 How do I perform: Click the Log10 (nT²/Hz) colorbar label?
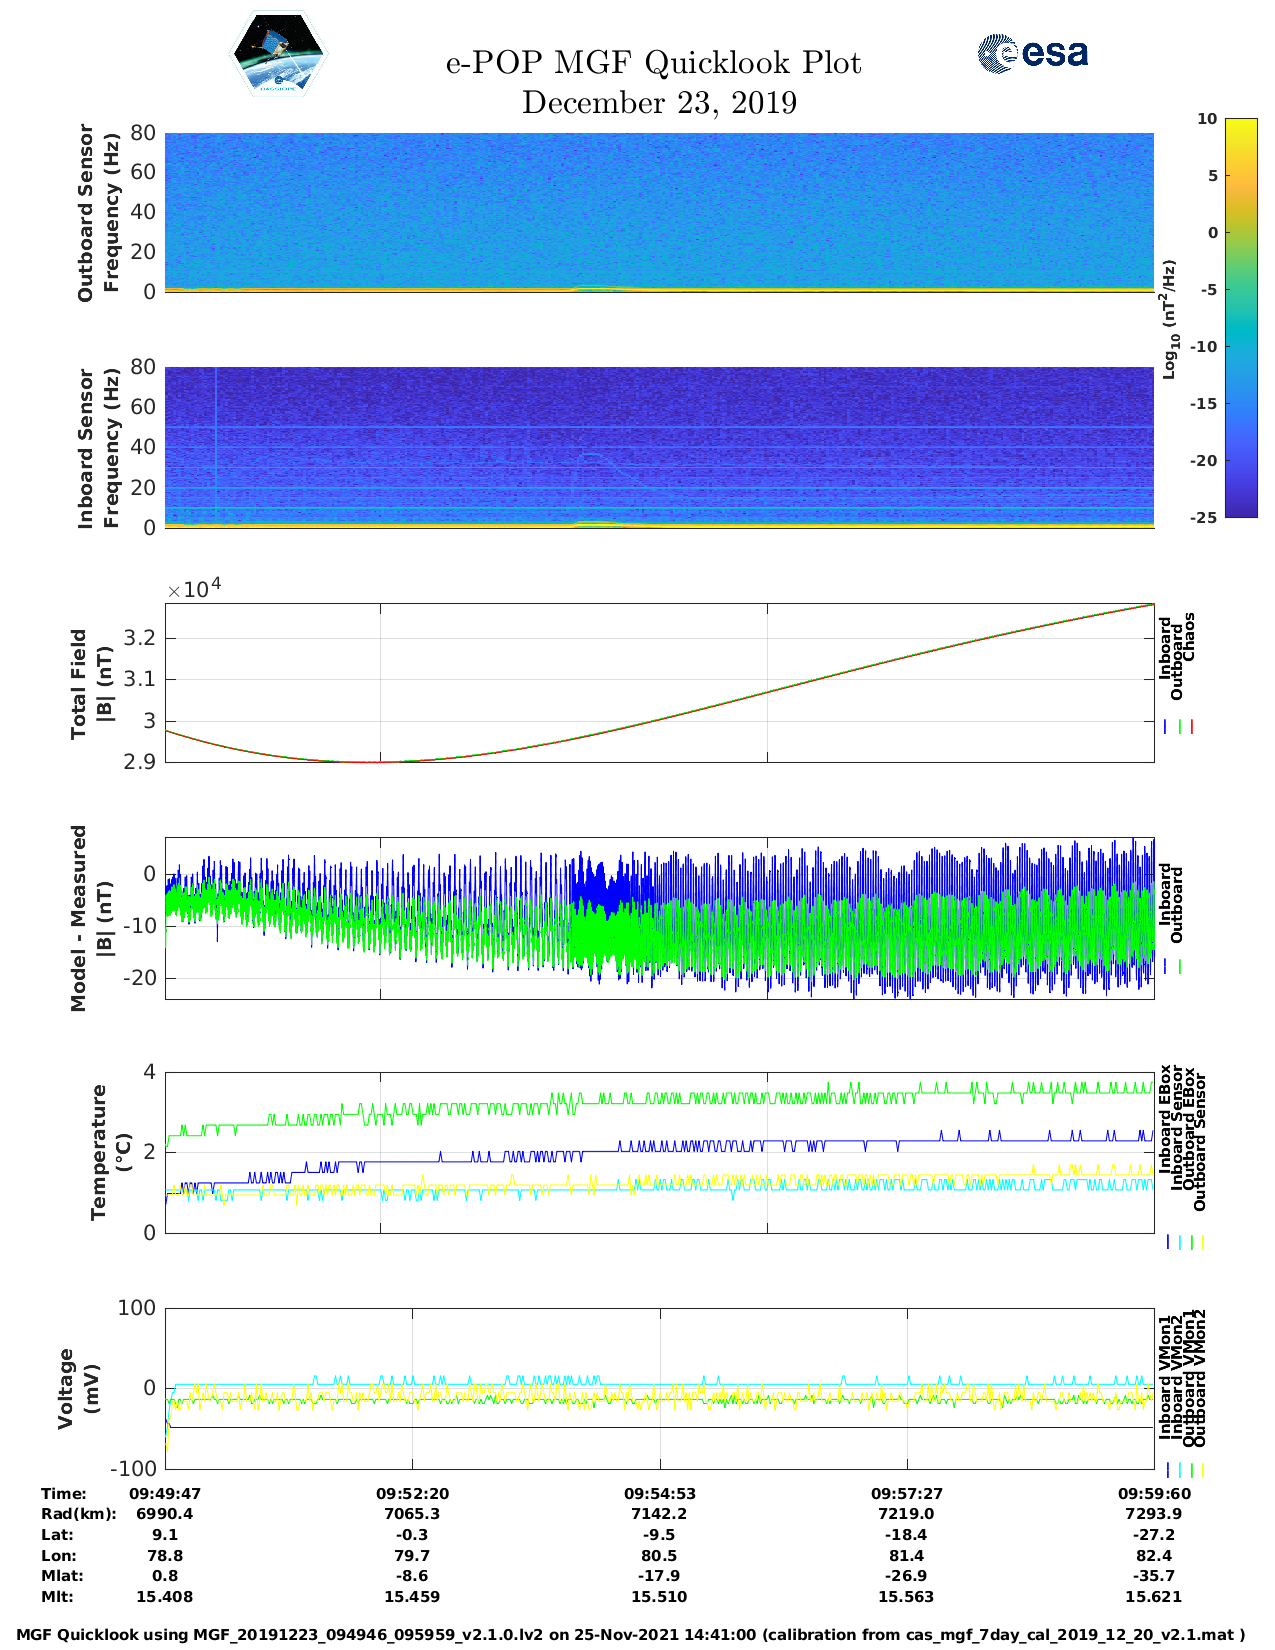(x=1169, y=319)
